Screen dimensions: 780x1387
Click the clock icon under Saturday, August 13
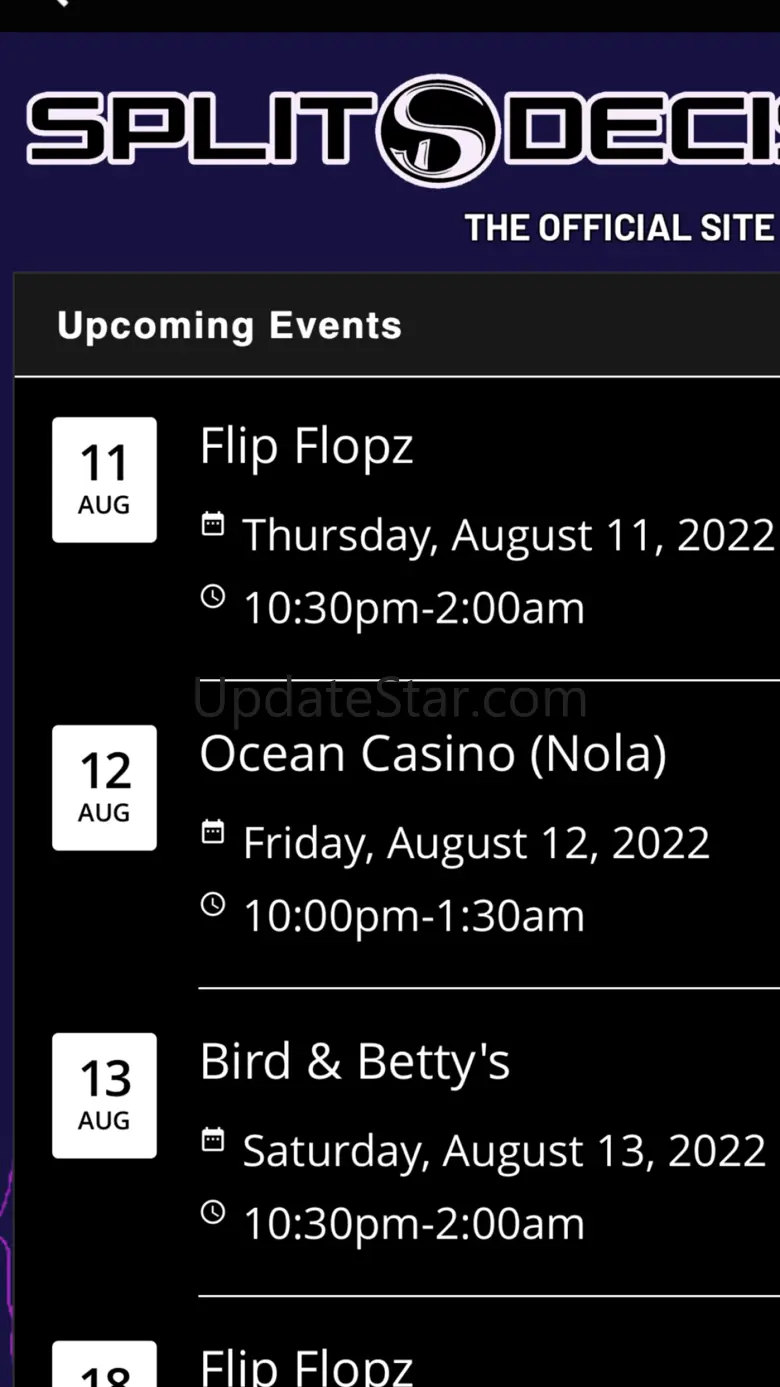pos(213,1213)
